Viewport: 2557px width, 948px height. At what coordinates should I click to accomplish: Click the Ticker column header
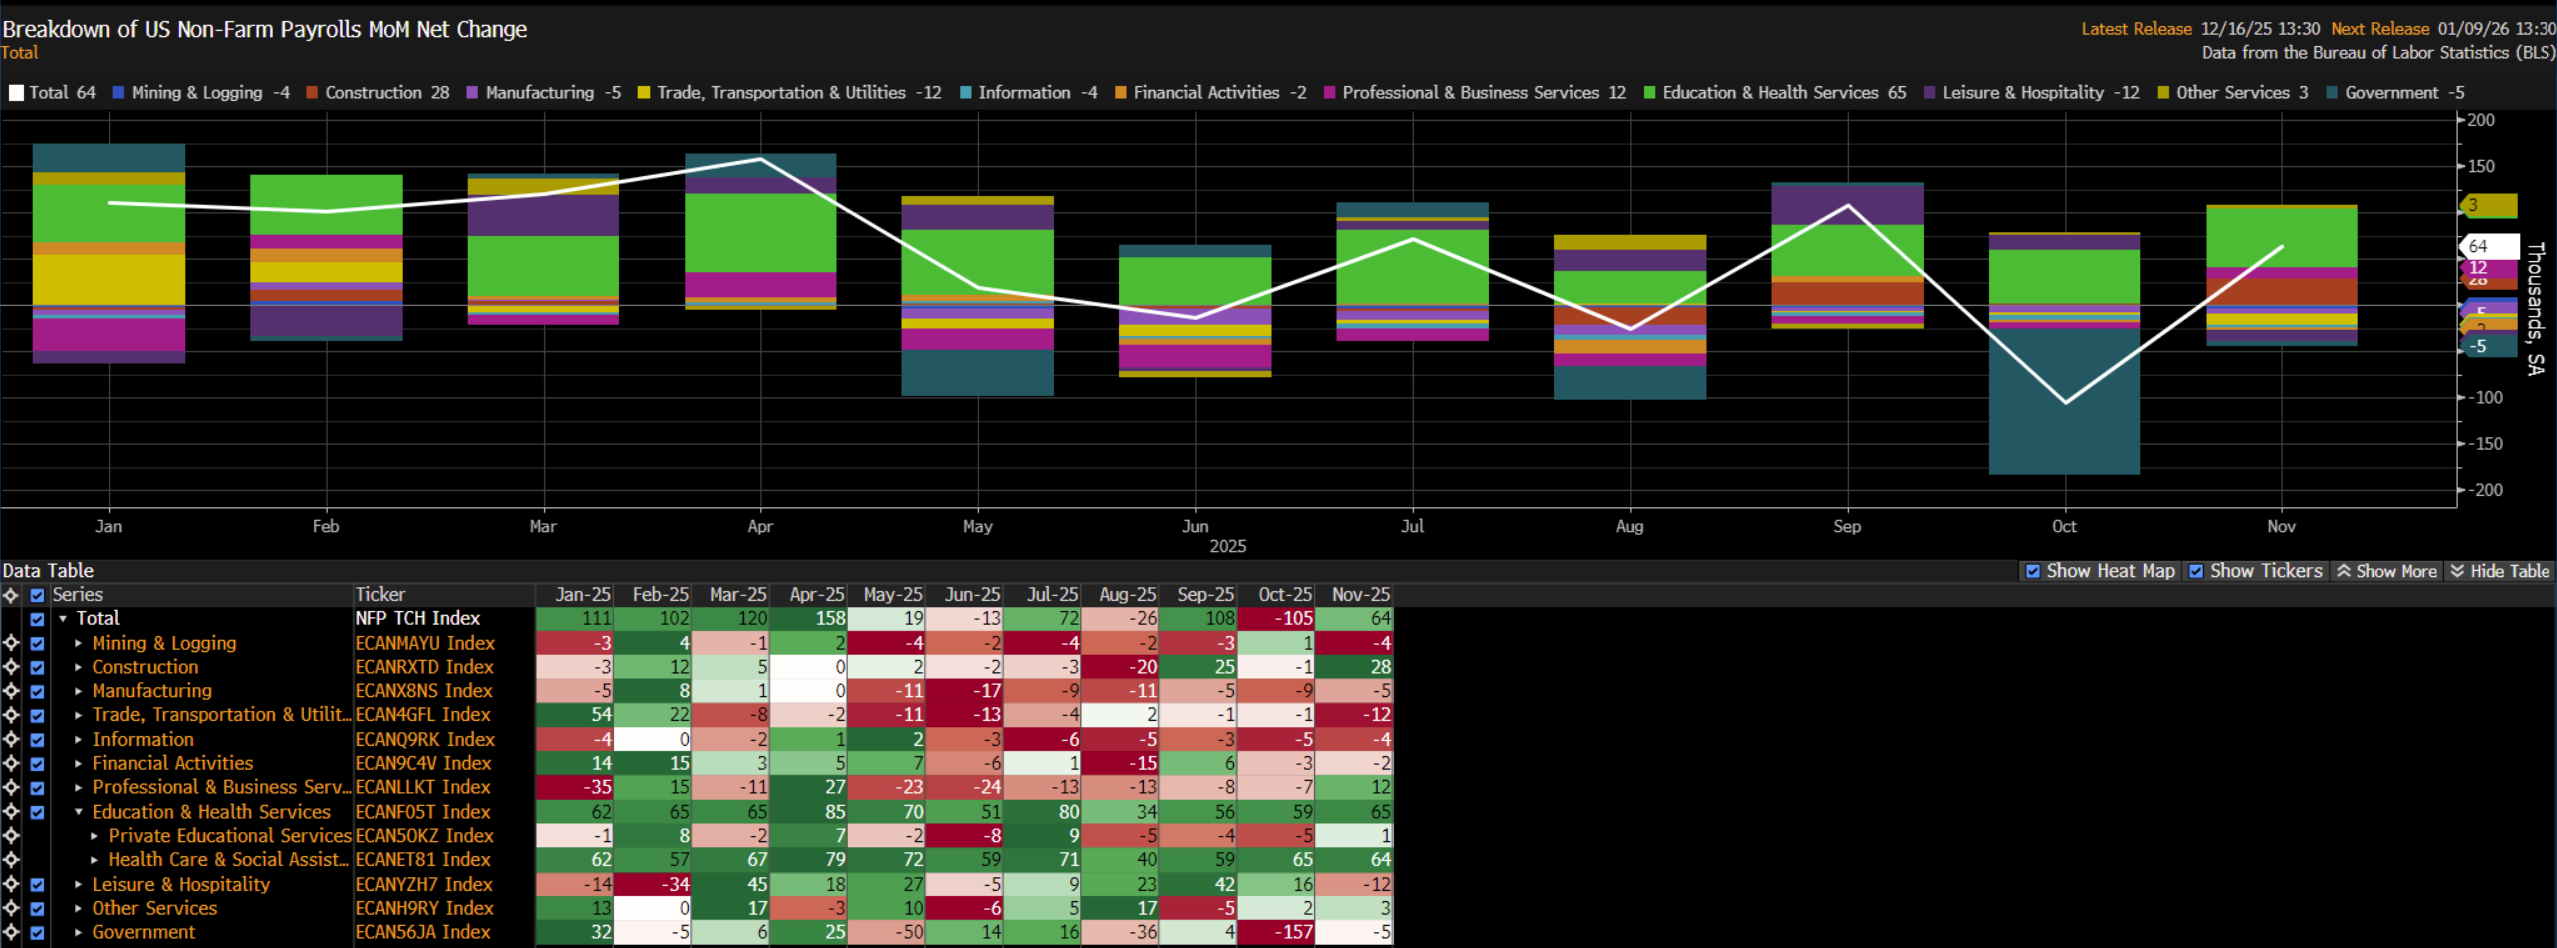(381, 595)
